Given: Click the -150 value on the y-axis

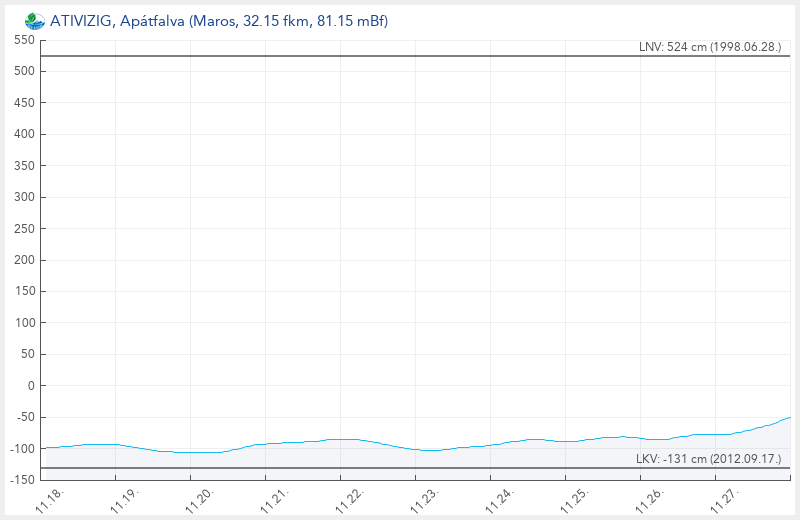Looking at the screenshot, I should [x=22, y=480].
